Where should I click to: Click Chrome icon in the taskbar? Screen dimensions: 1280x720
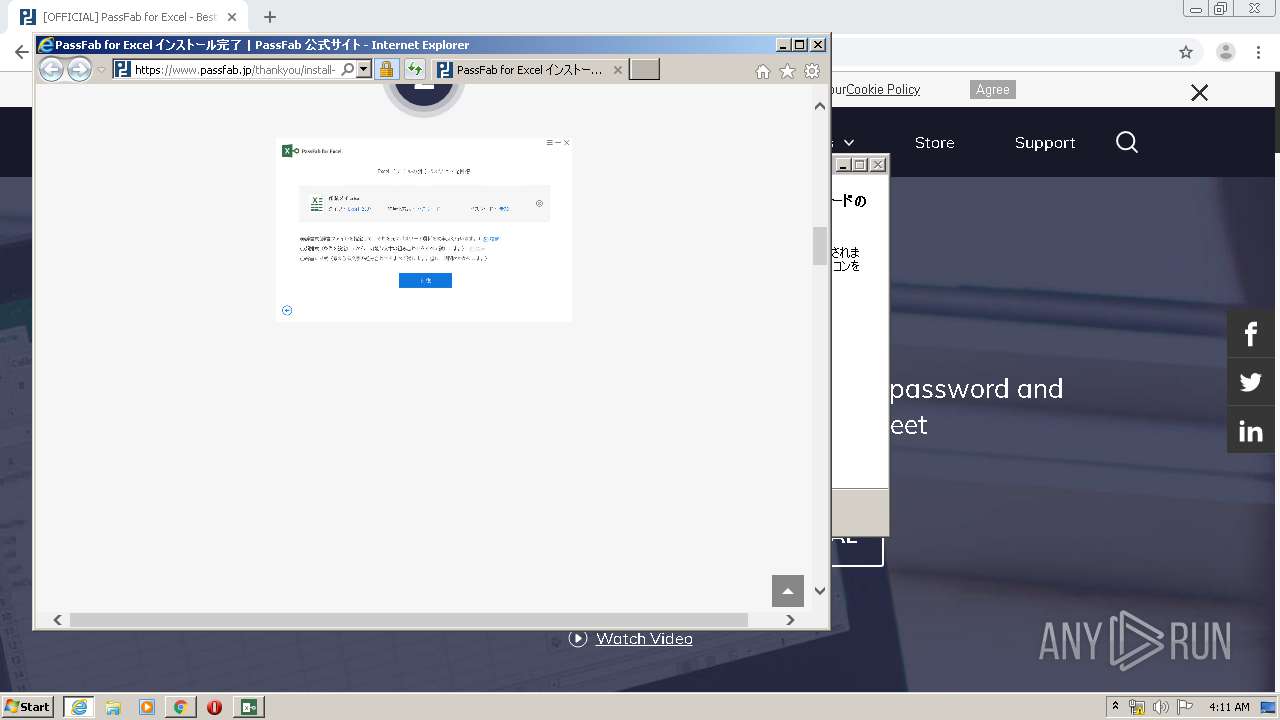[x=180, y=707]
